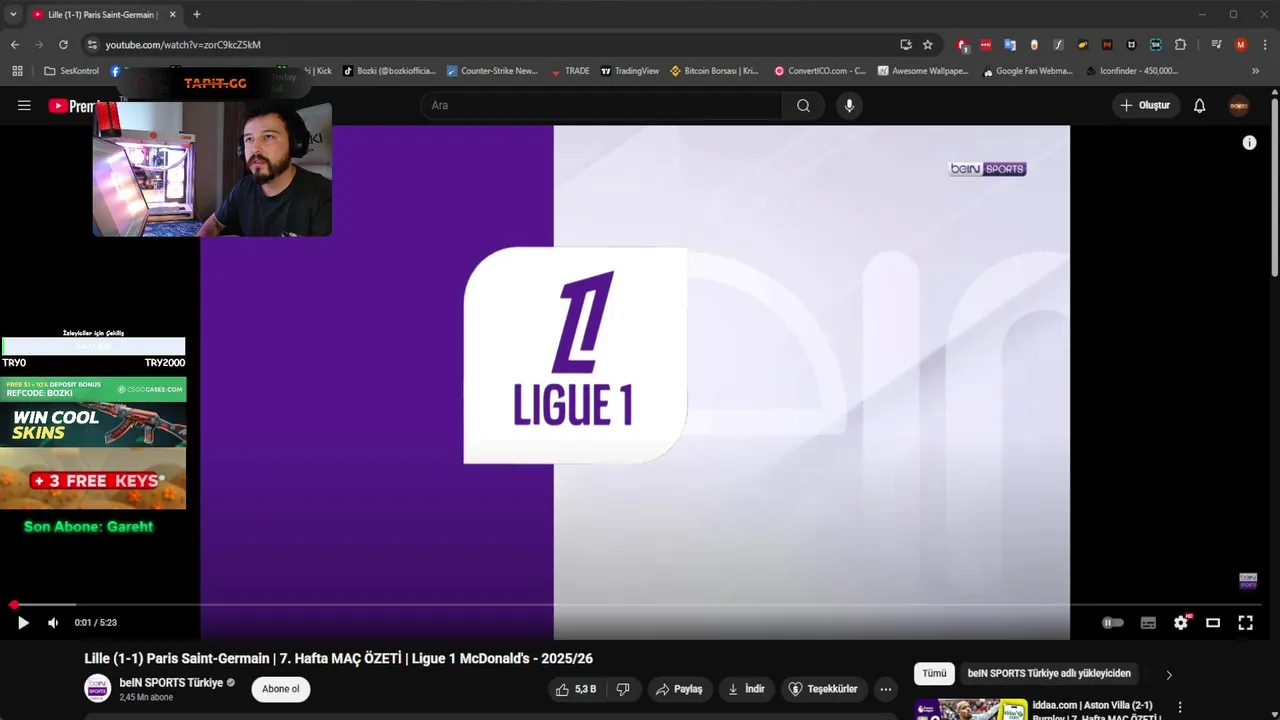Open the ConvertICO.com bookmark
This screenshot has width=1280, height=720.
pyautogui.click(x=820, y=71)
